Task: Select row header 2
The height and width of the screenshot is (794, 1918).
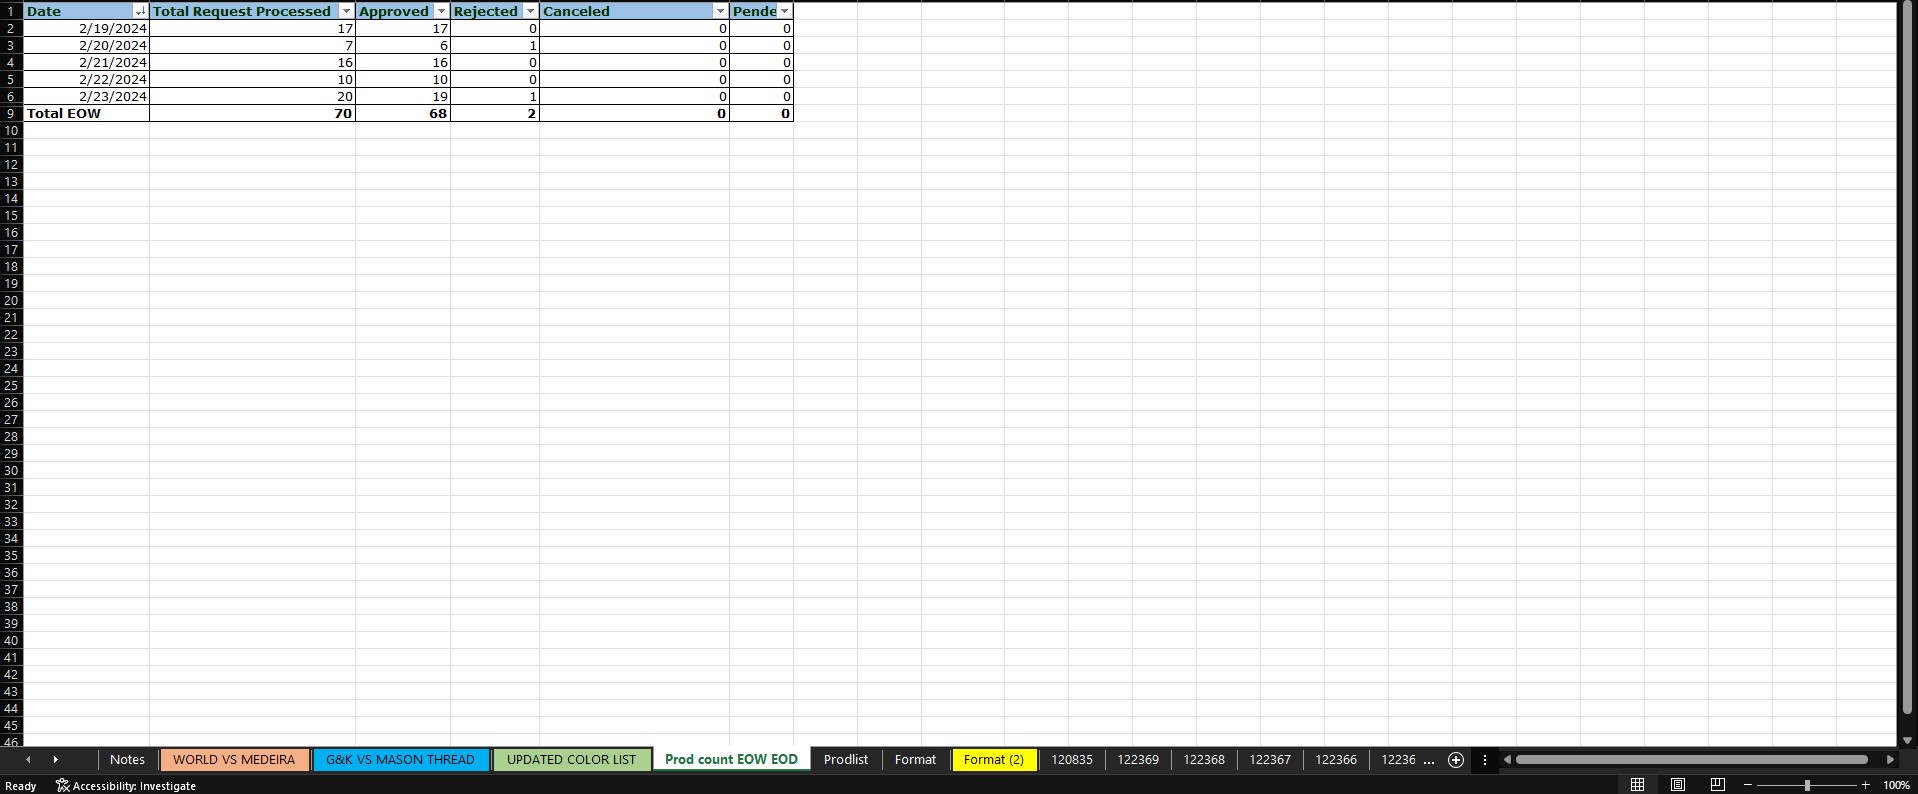Action: pos(11,28)
